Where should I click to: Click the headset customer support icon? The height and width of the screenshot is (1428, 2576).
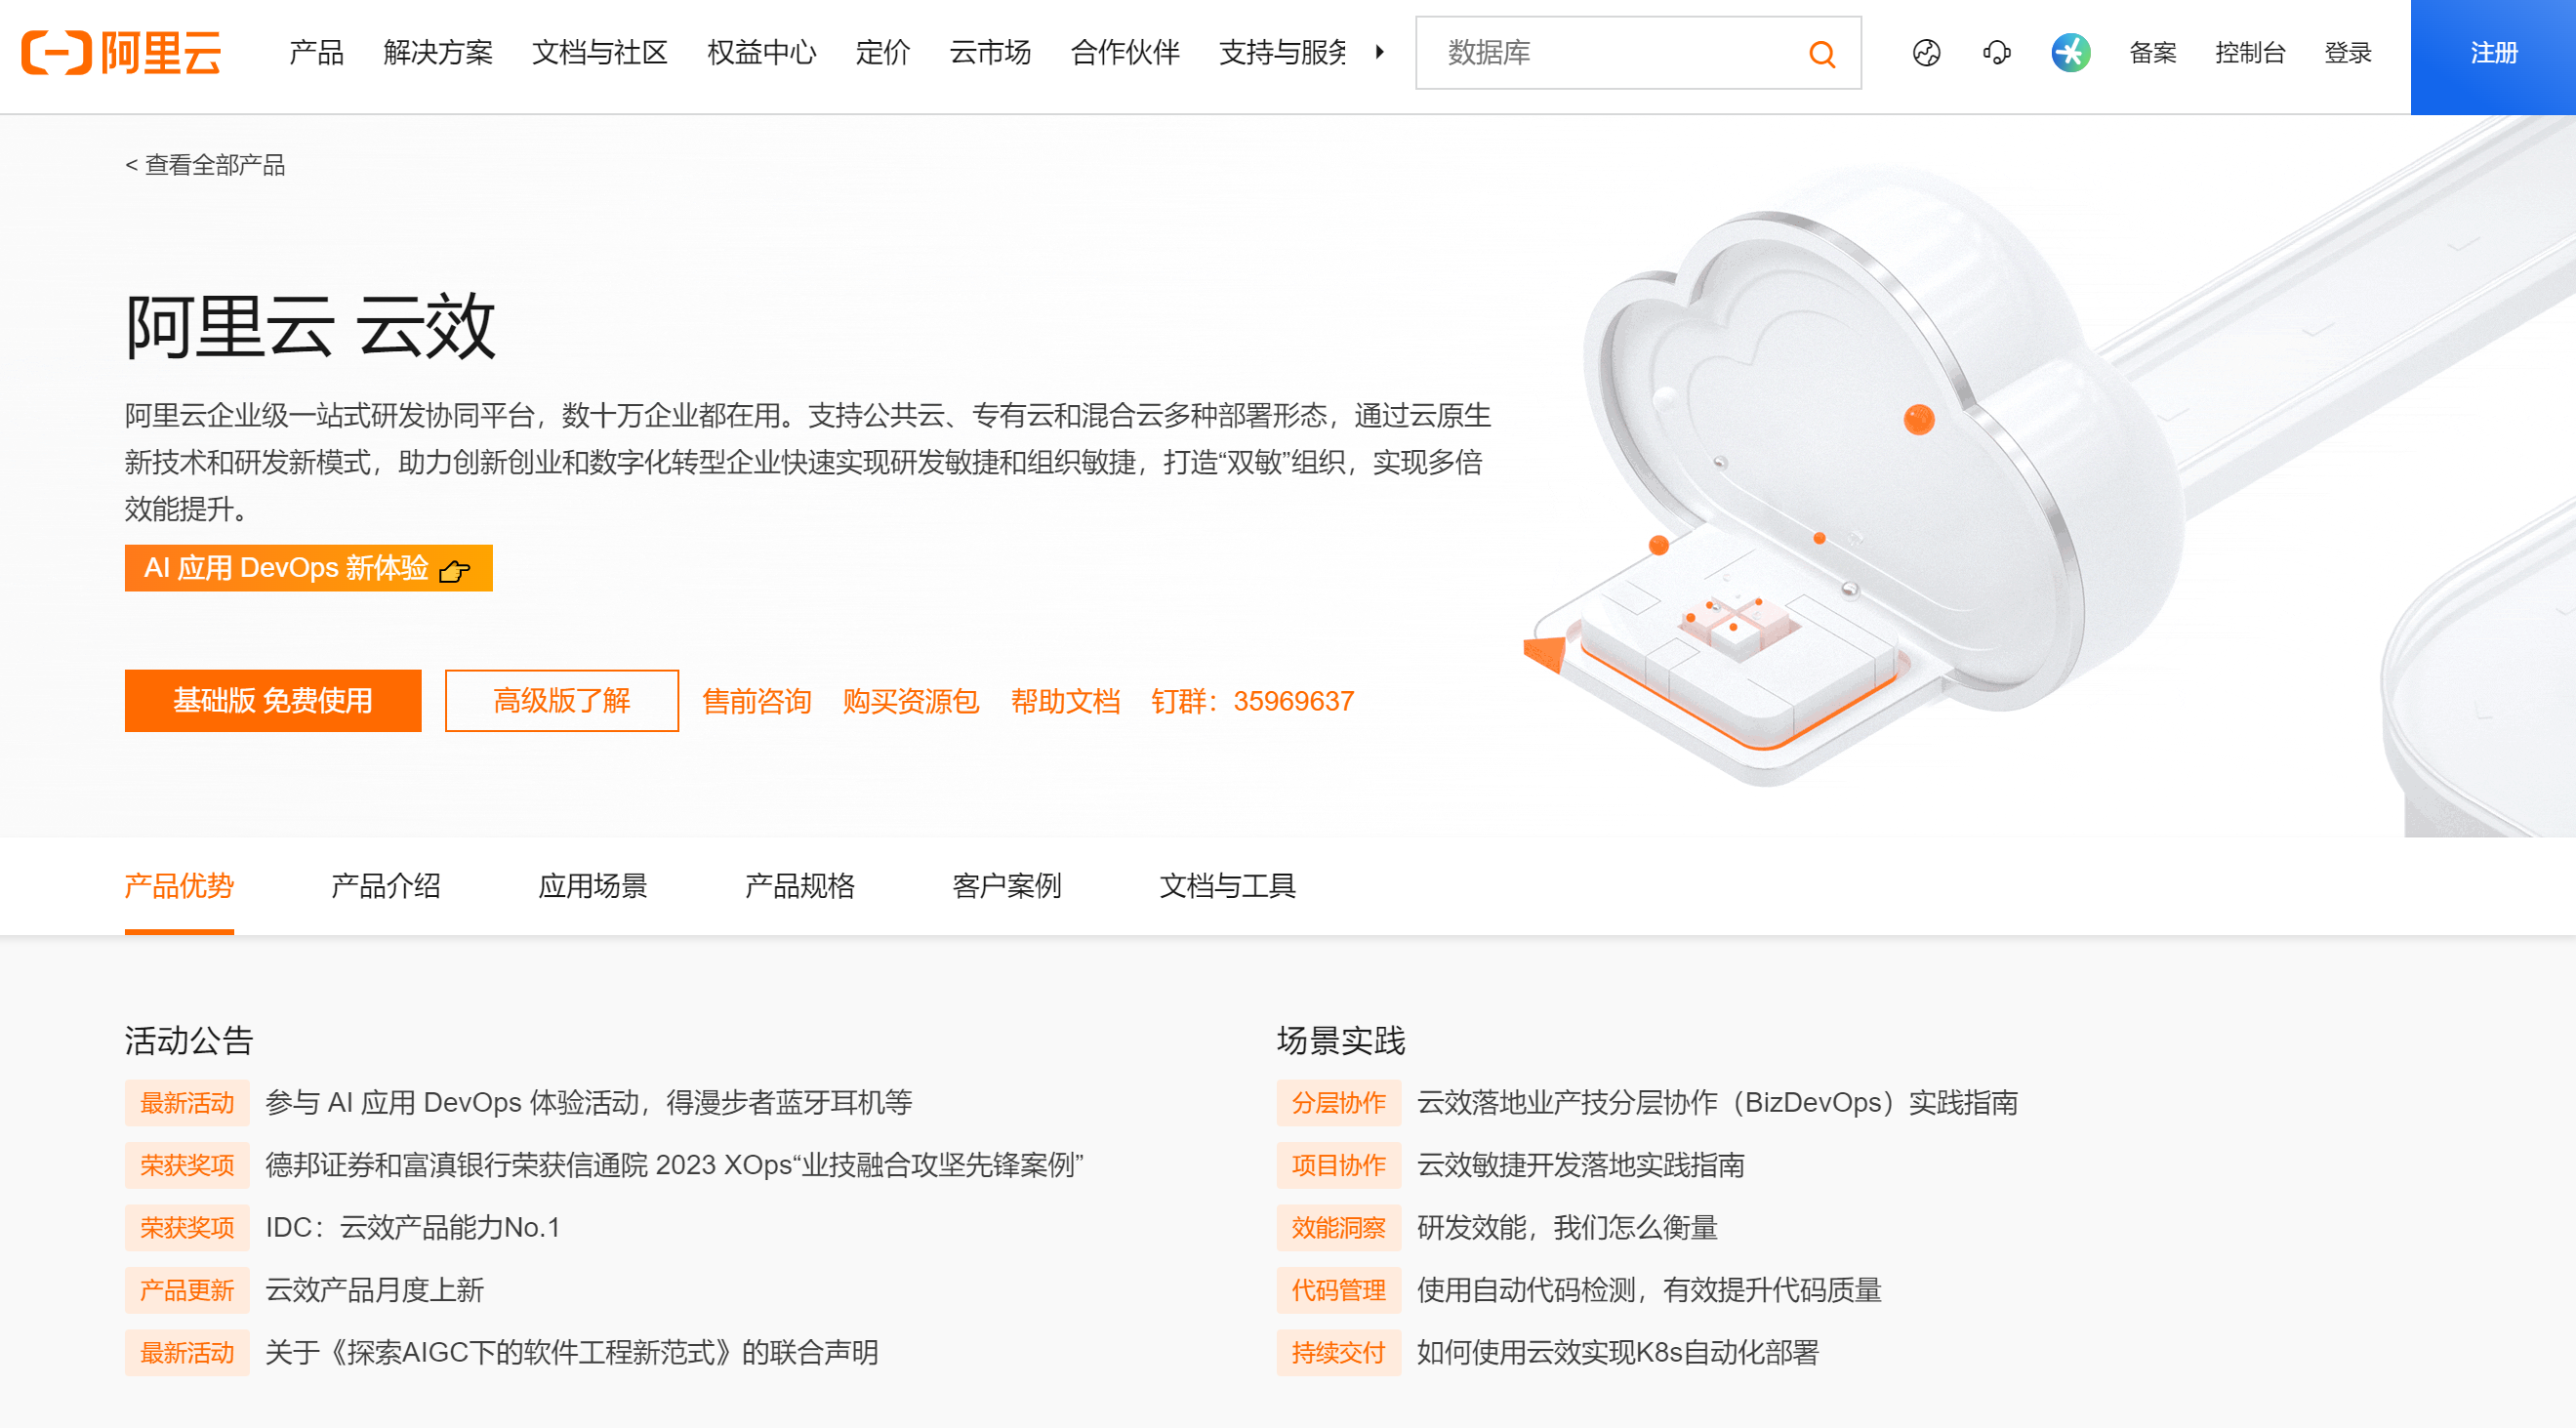click(1996, 52)
